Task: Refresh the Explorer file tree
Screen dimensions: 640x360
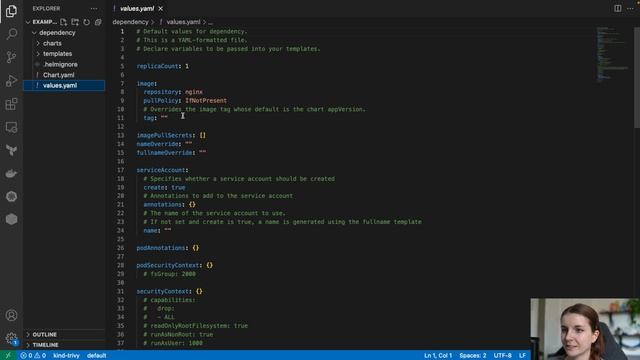Action: pos(86,22)
